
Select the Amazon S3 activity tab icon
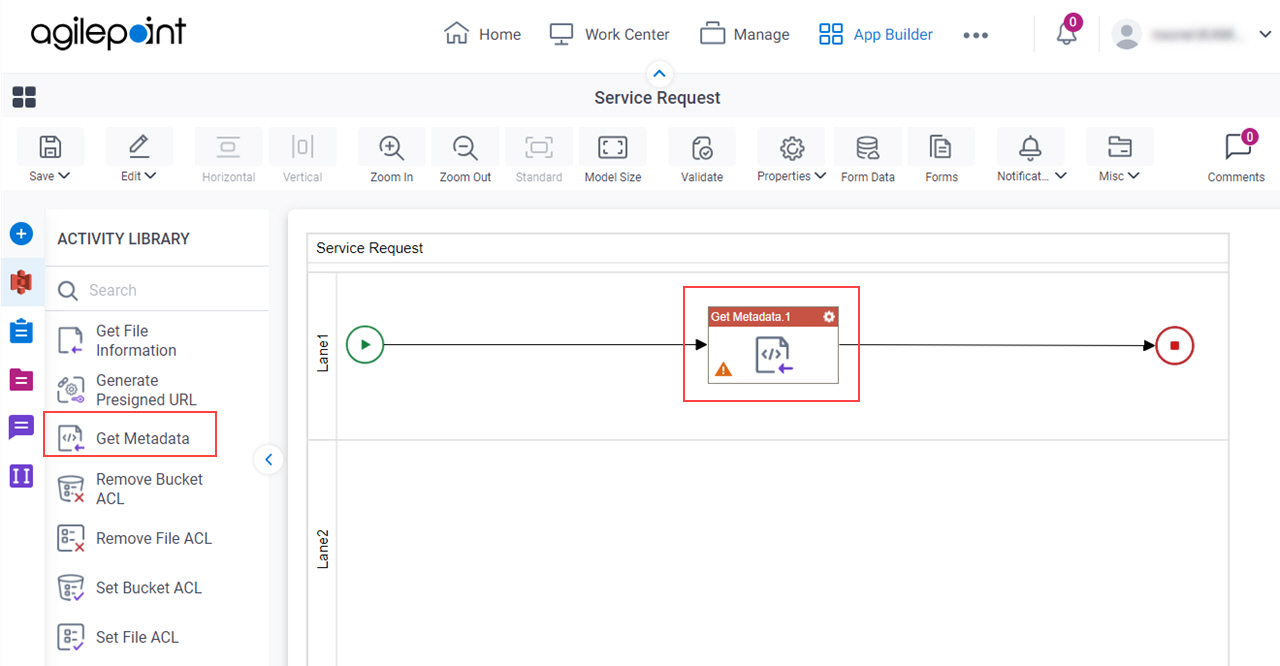click(x=21, y=282)
